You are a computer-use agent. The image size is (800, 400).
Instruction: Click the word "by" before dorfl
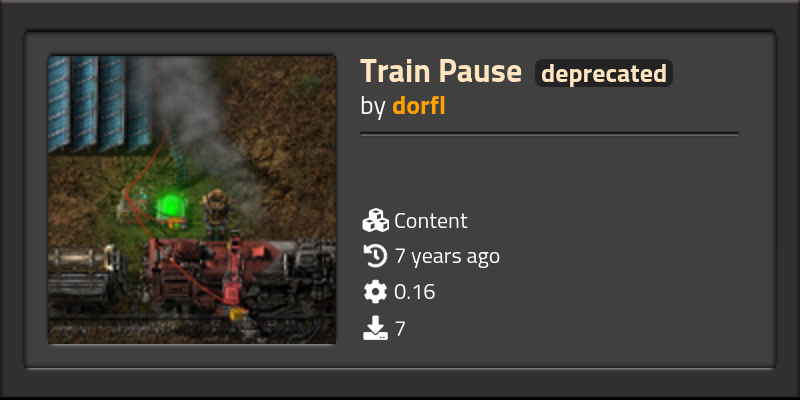click(372, 107)
